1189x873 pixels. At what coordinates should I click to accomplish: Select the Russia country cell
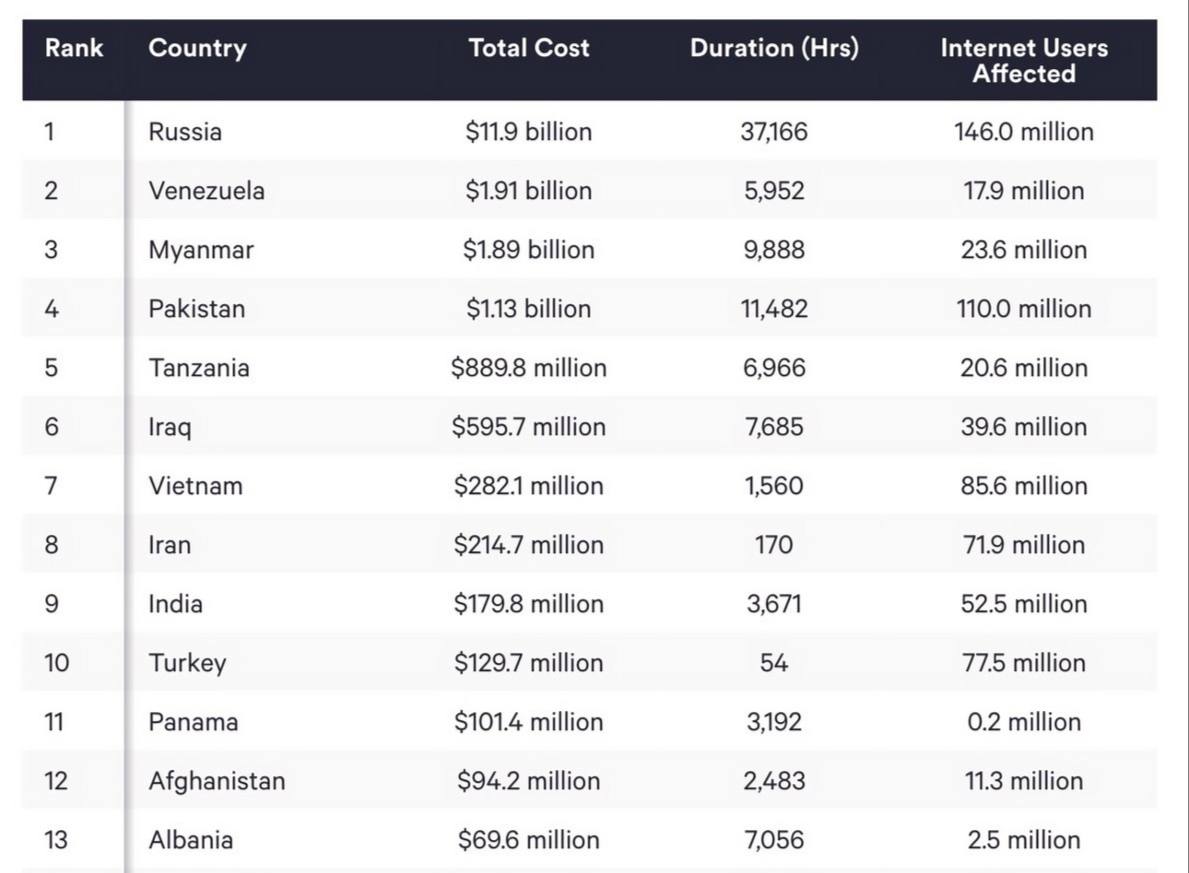tap(185, 132)
